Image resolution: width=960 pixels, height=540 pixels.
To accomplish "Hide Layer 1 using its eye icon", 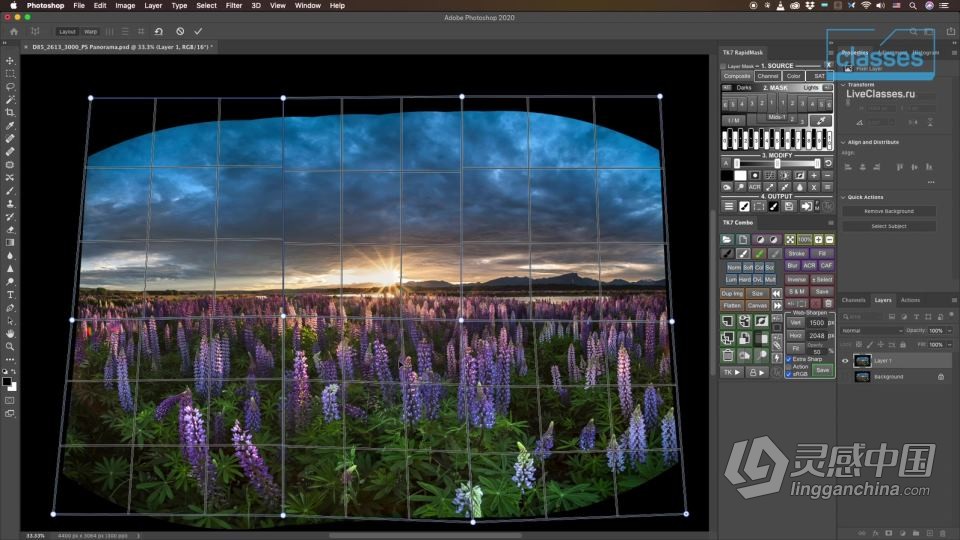I will pyautogui.click(x=845, y=361).
